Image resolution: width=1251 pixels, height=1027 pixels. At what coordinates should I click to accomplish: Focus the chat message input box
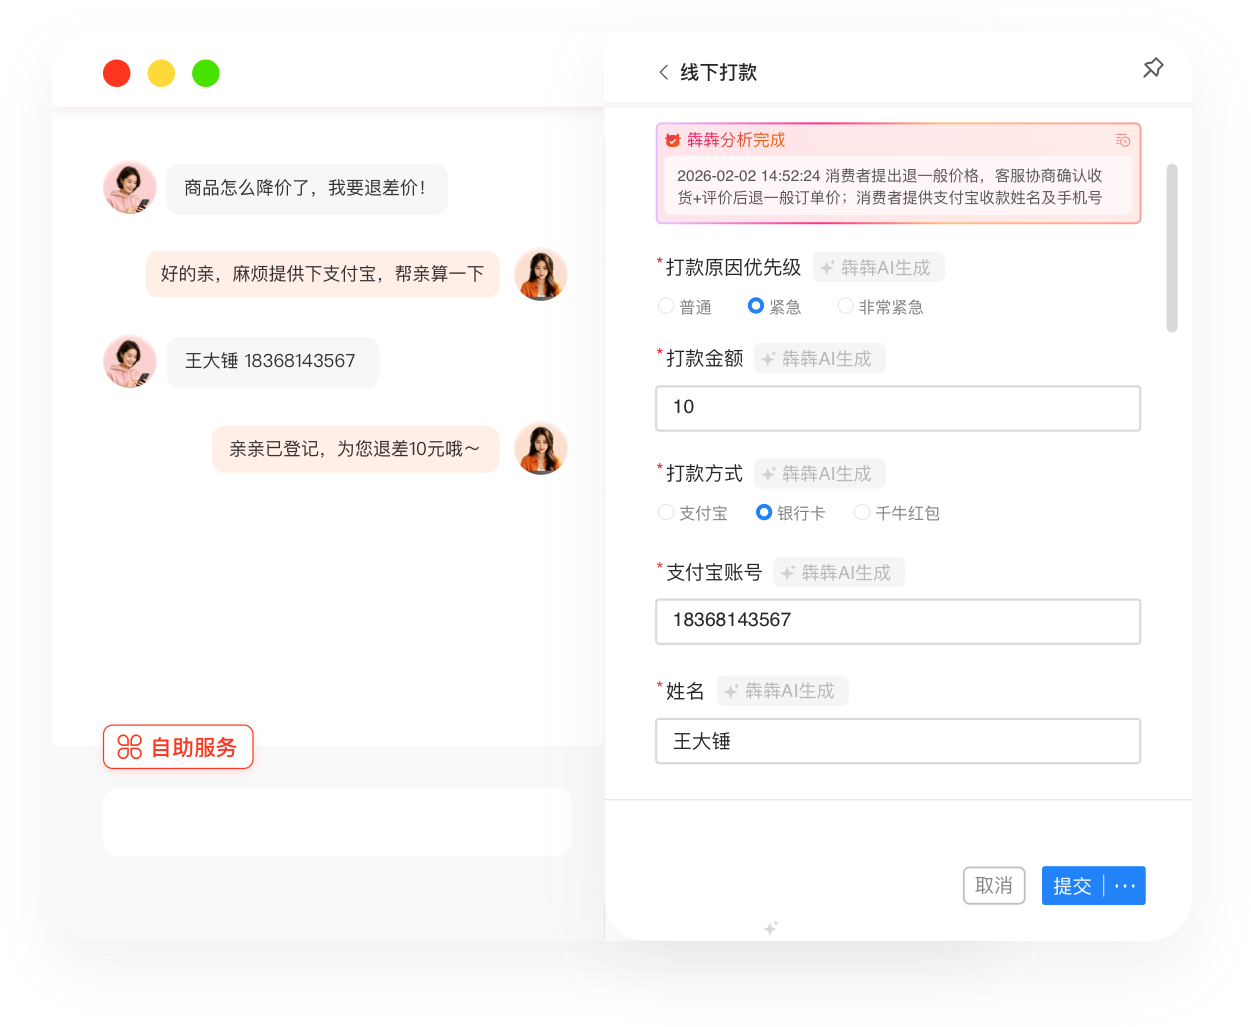[338, 822]
